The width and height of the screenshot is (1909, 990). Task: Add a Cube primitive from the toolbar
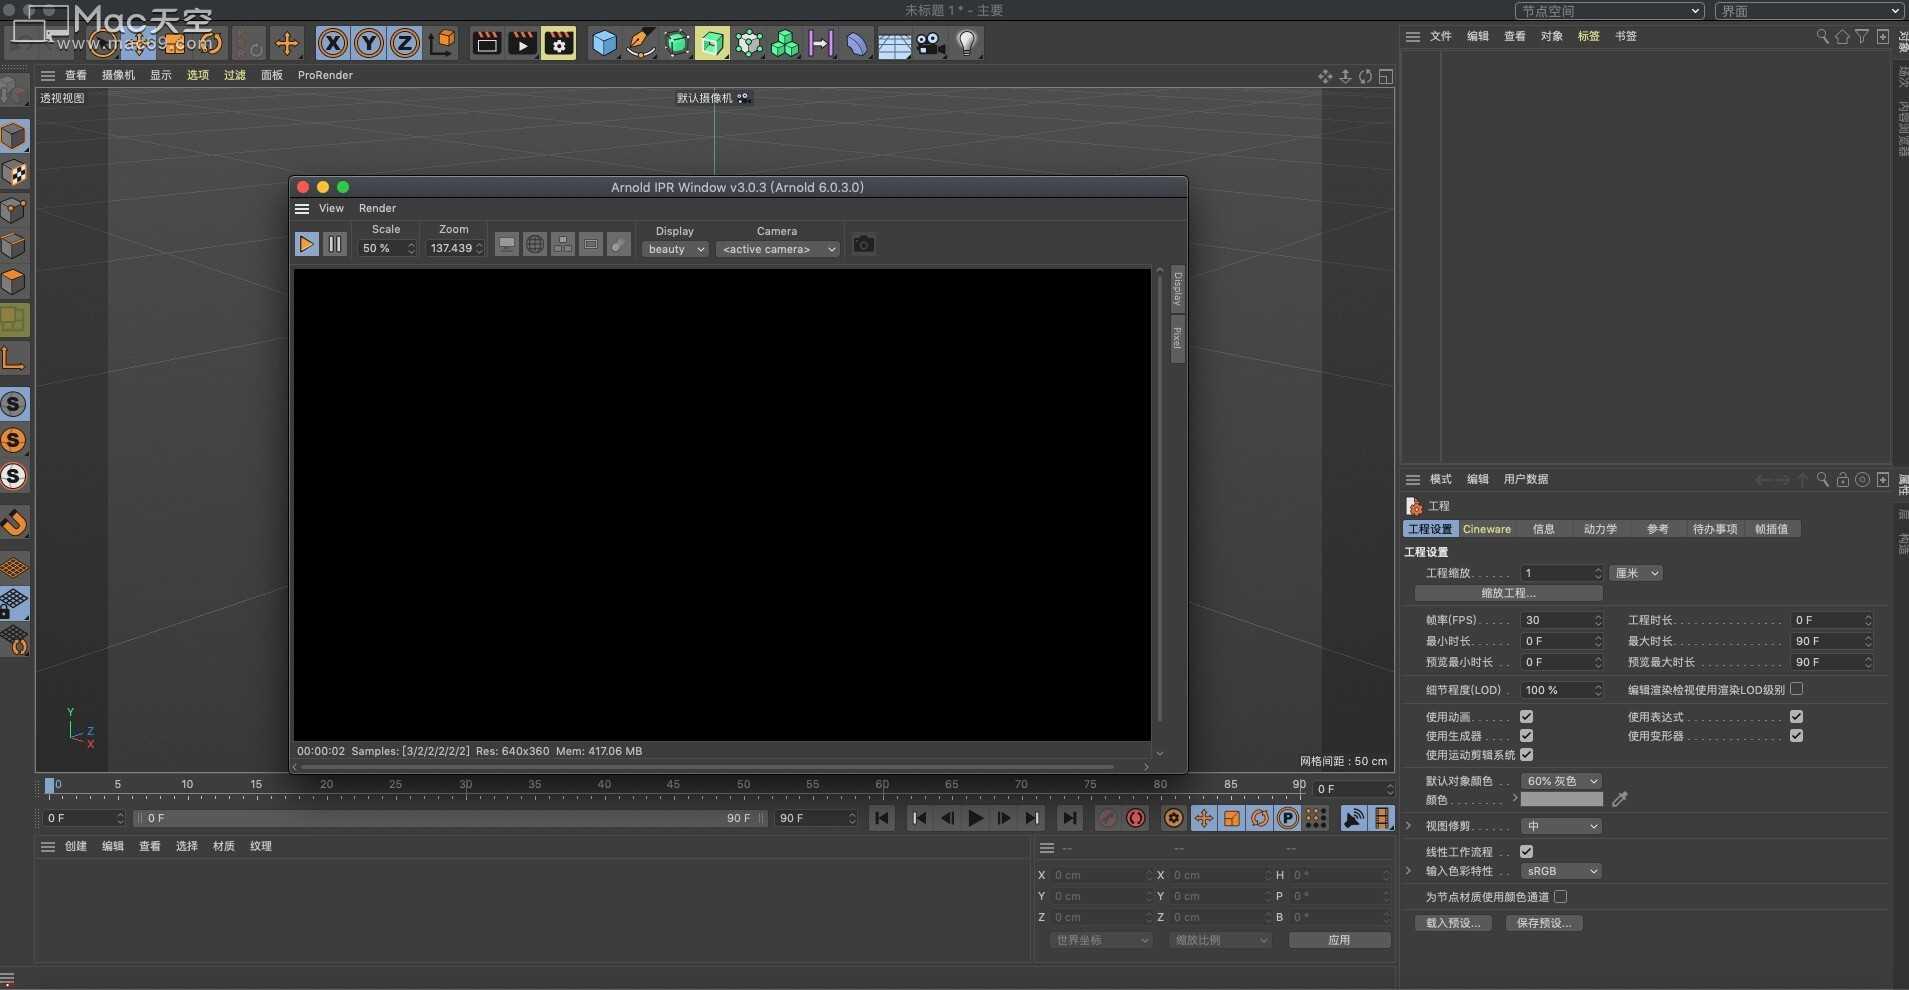click(604, 43)
